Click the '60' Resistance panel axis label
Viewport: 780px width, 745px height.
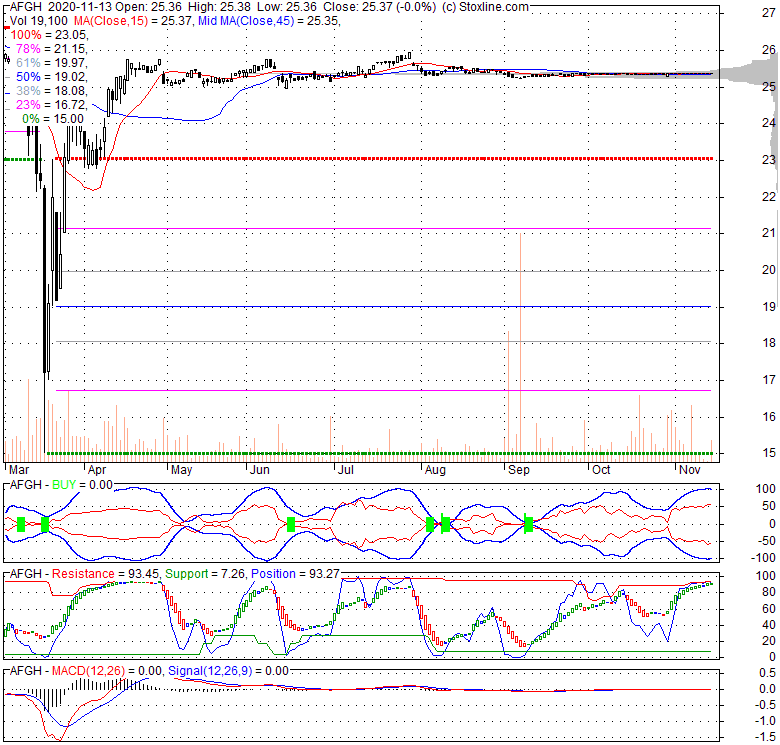tap(769, 609)
